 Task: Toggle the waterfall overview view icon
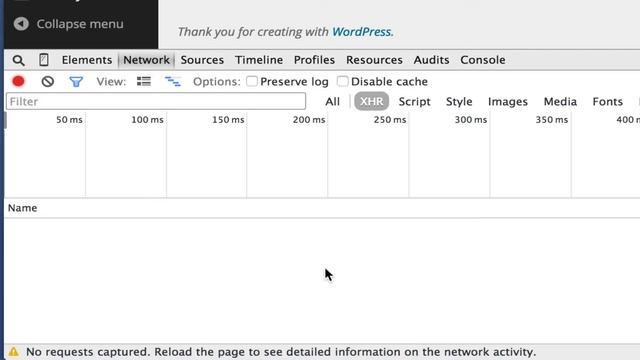click(x=173, y=81)
